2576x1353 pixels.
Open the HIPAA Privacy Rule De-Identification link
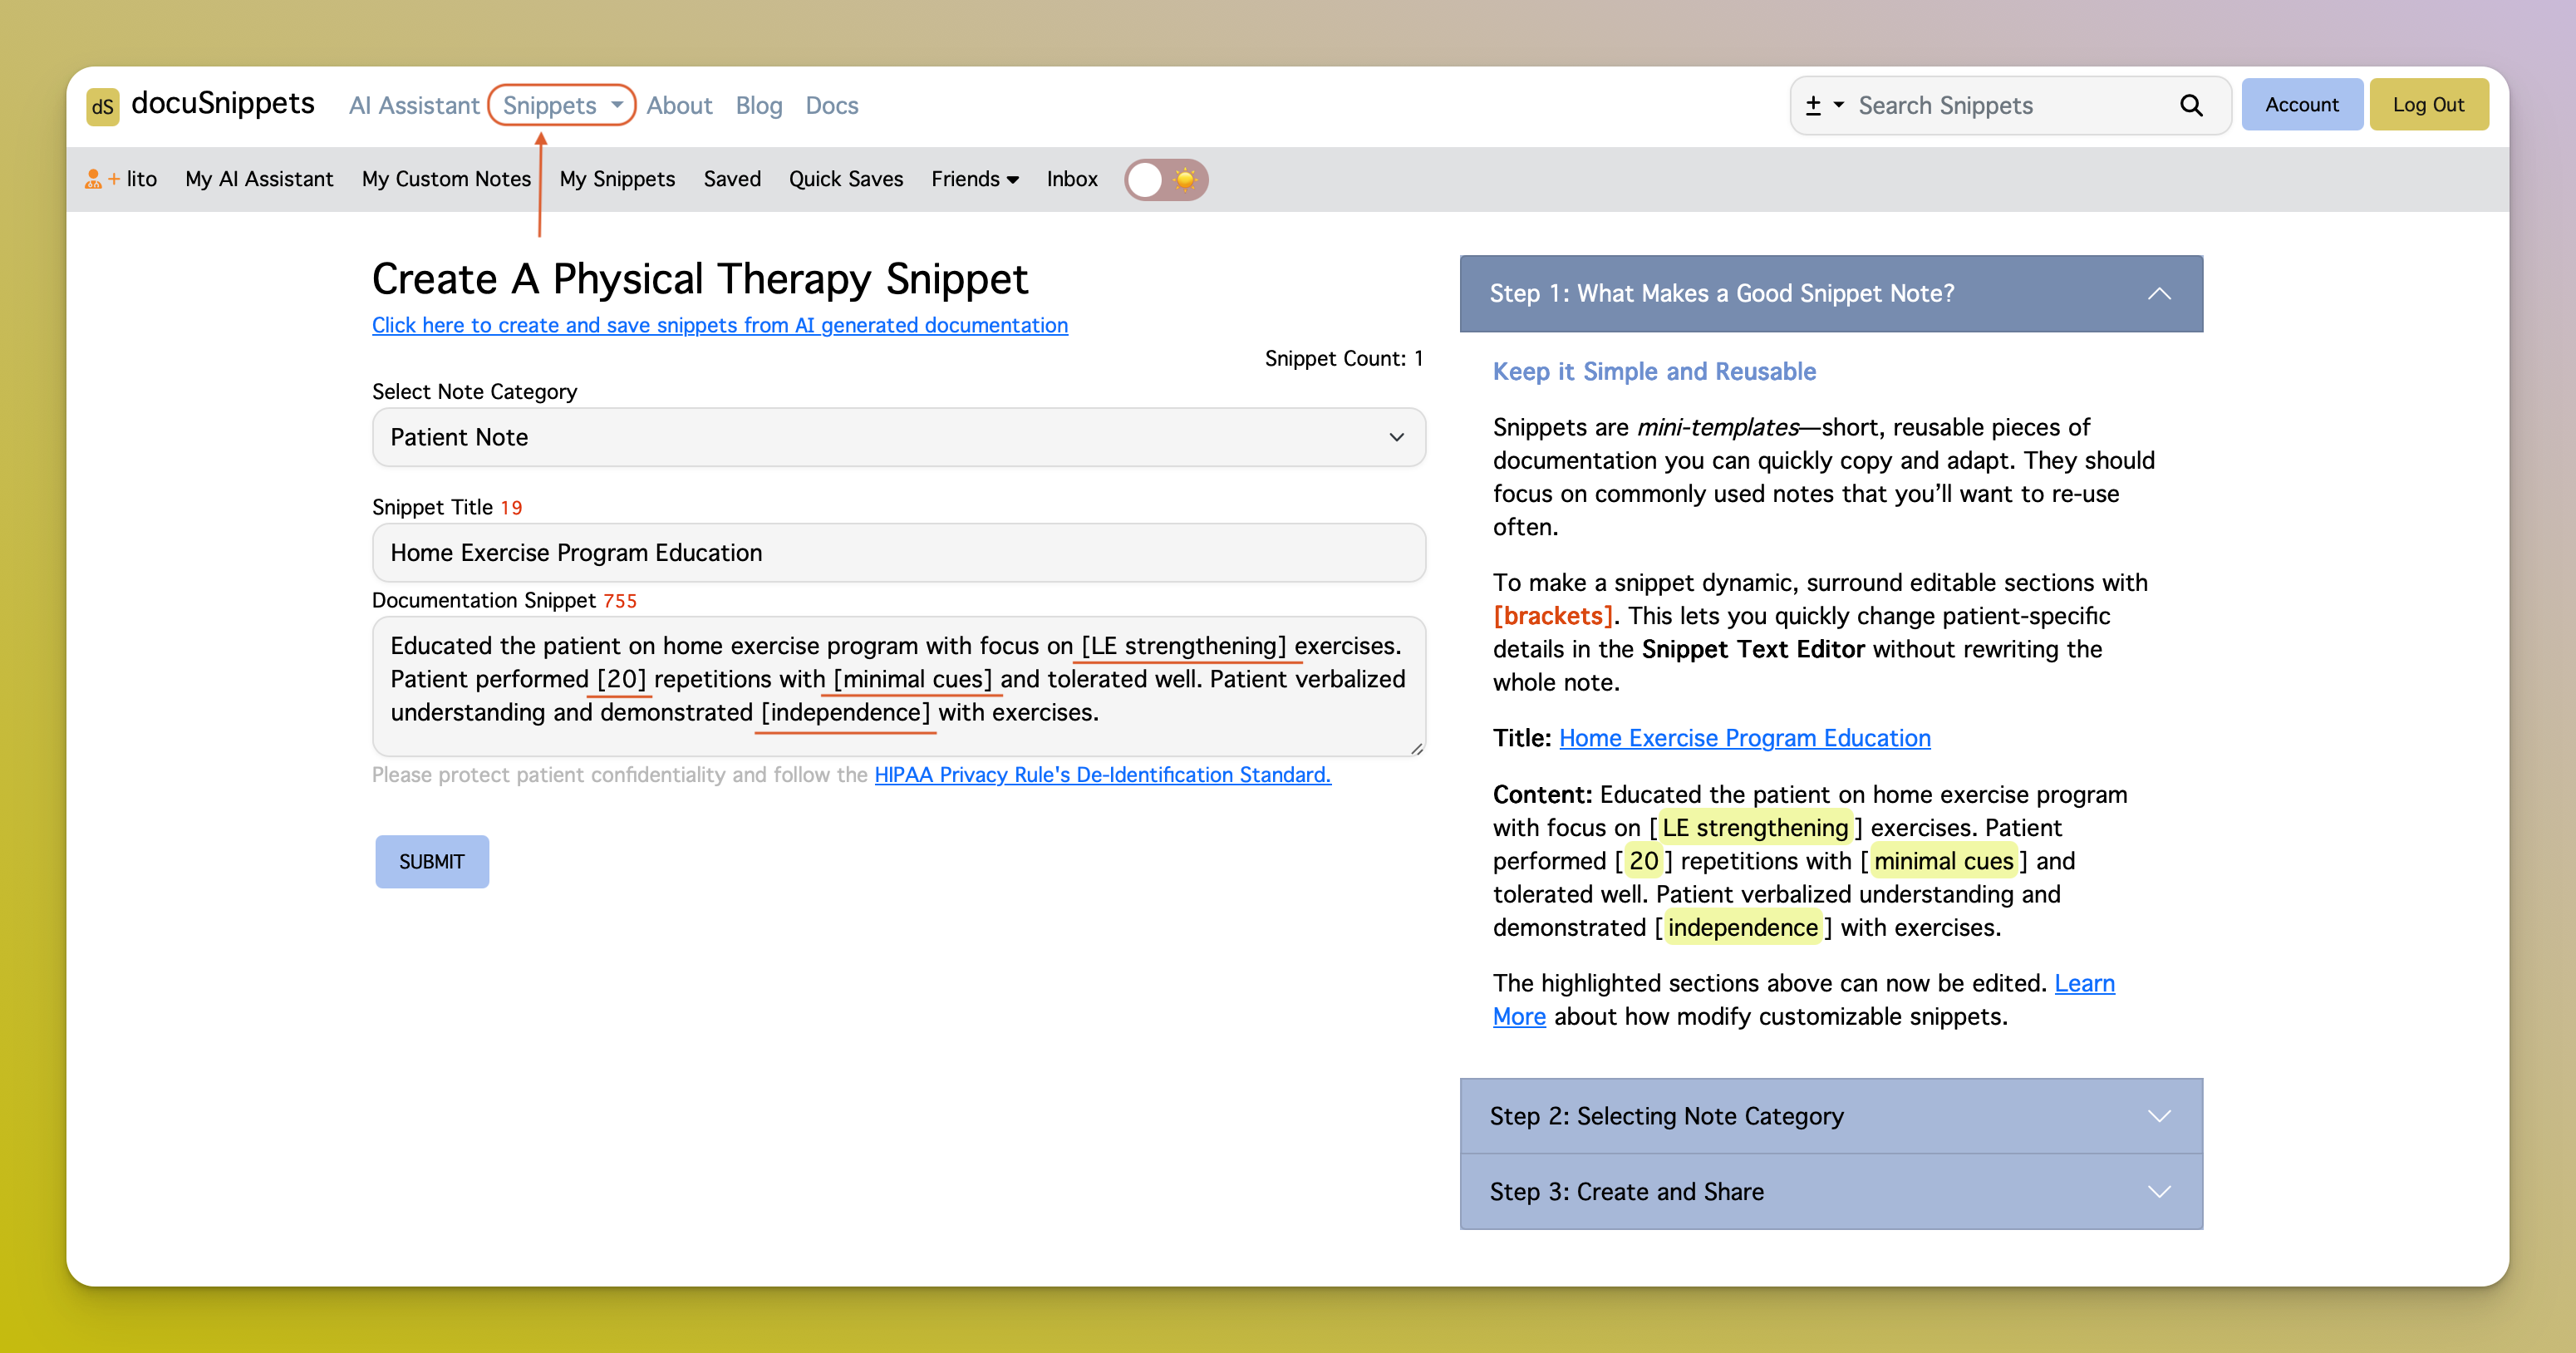[x=1102, y=775]
